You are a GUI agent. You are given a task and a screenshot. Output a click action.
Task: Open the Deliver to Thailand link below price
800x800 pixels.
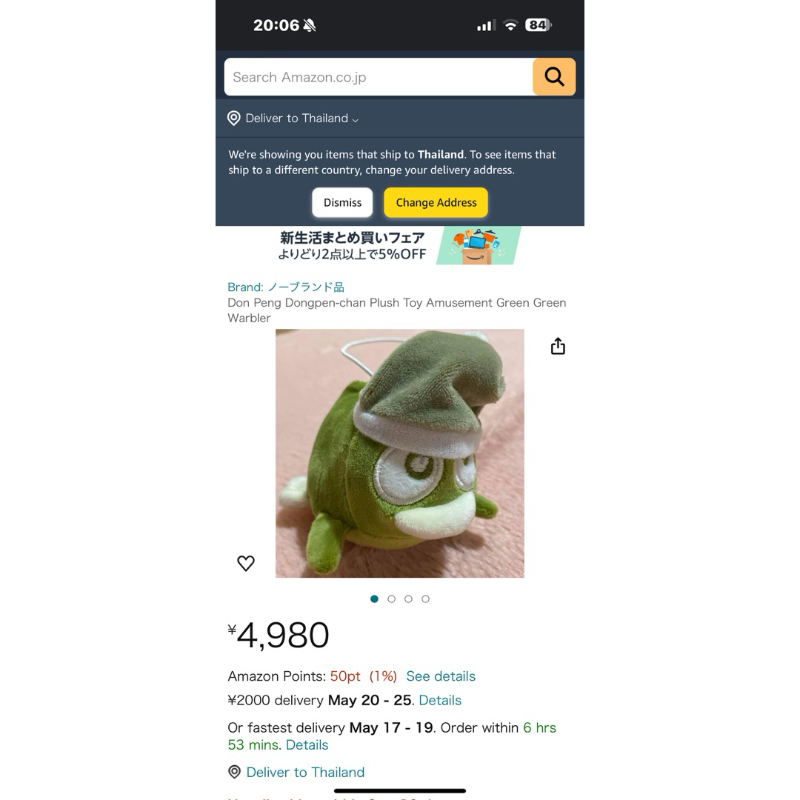pyautogui.click(x=305, y=772)
